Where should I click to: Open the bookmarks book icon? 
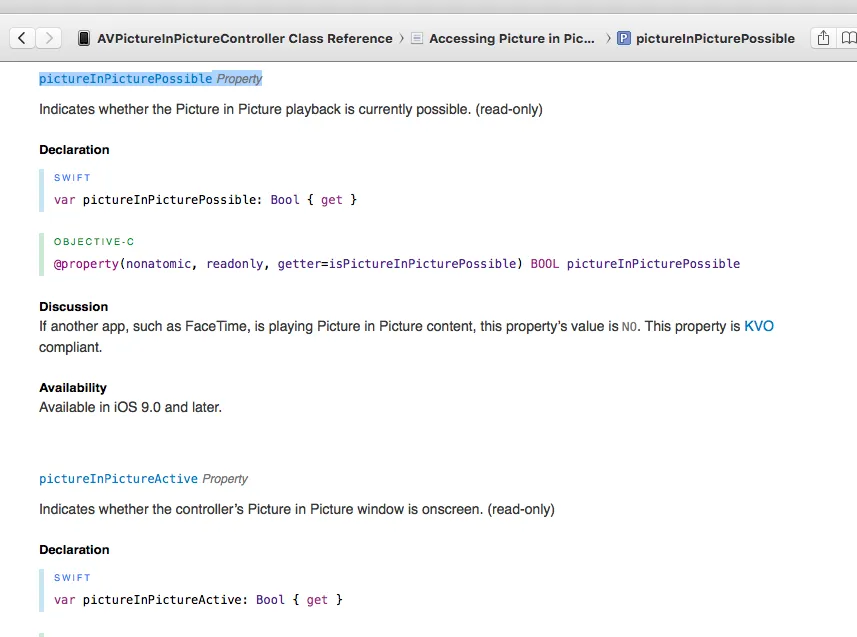coord(850,38)
